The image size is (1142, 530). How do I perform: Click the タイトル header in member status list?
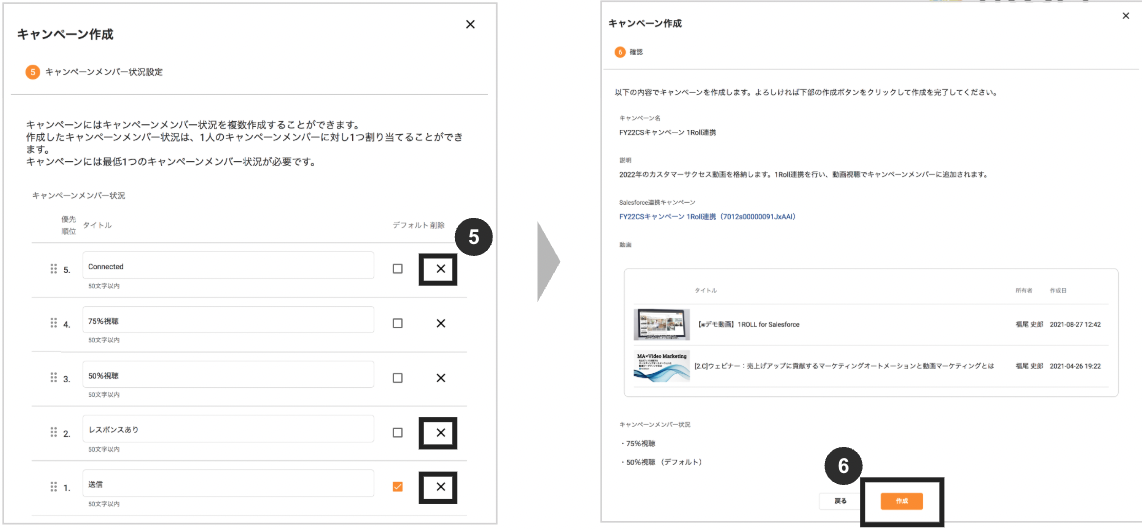click(x=97, y=226)
